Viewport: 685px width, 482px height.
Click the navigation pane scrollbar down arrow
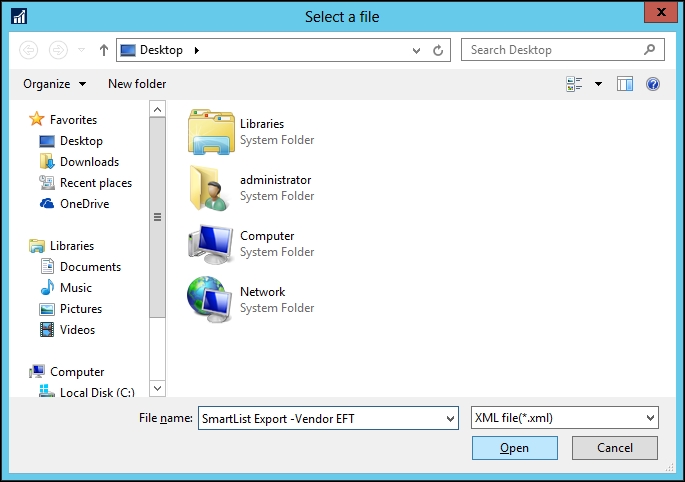157,388
